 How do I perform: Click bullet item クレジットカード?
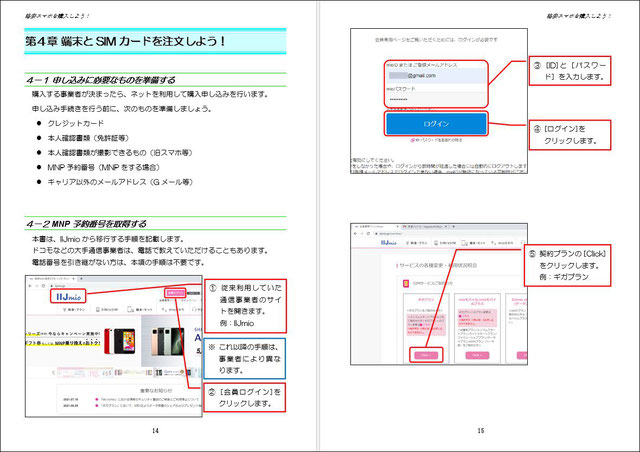pos(76,123)
